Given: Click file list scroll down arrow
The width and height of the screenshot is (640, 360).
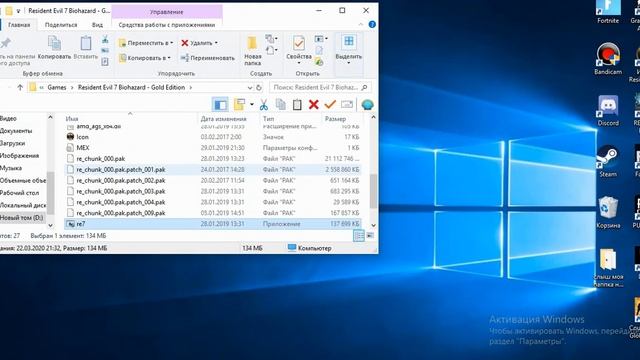Looking at the screenshot, I should 373,225.
